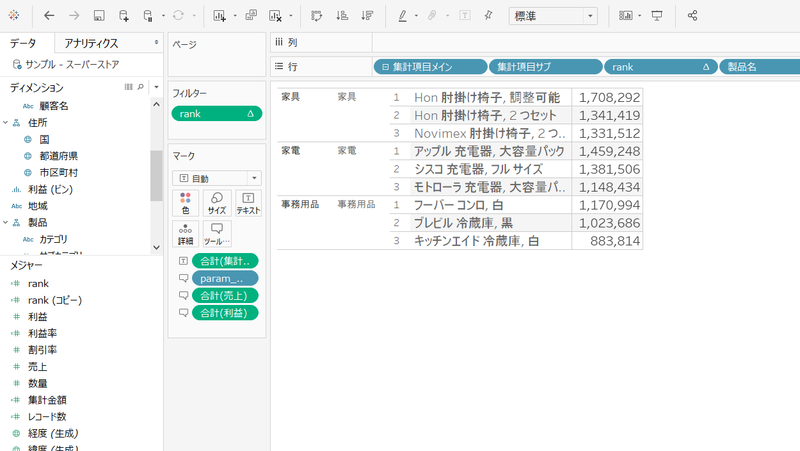Open dropdown arrow beside highlight pen
This screenshot has height=451, width=800.
[x=416, y=16]
